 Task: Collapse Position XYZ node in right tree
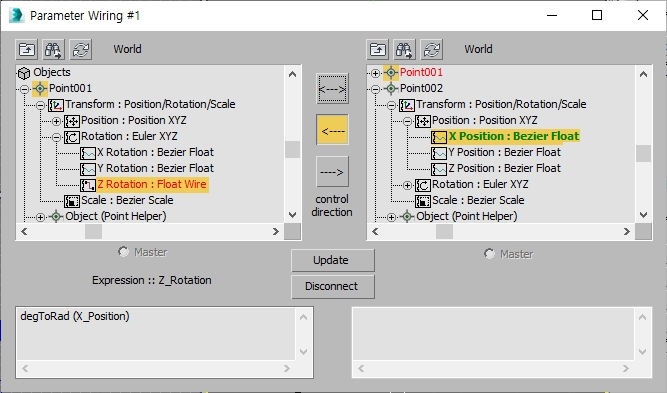407,121
